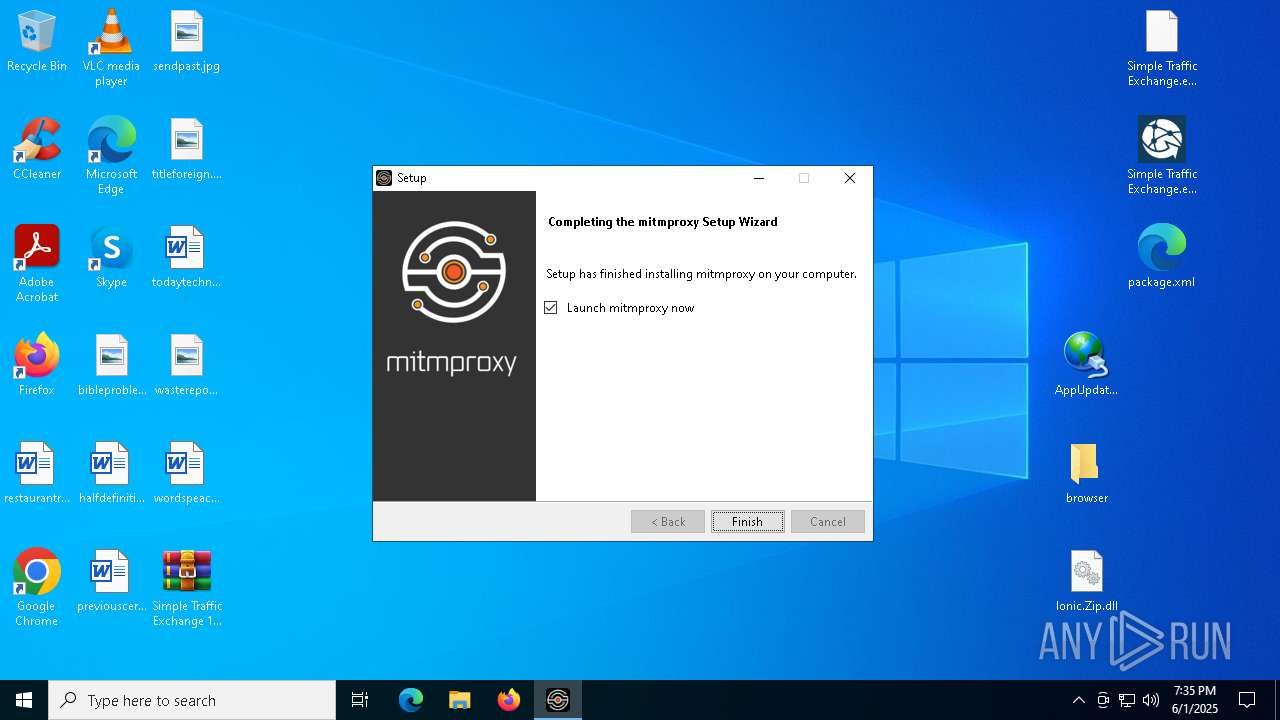Select package.xml desktop file

(x=1162, y=257)
